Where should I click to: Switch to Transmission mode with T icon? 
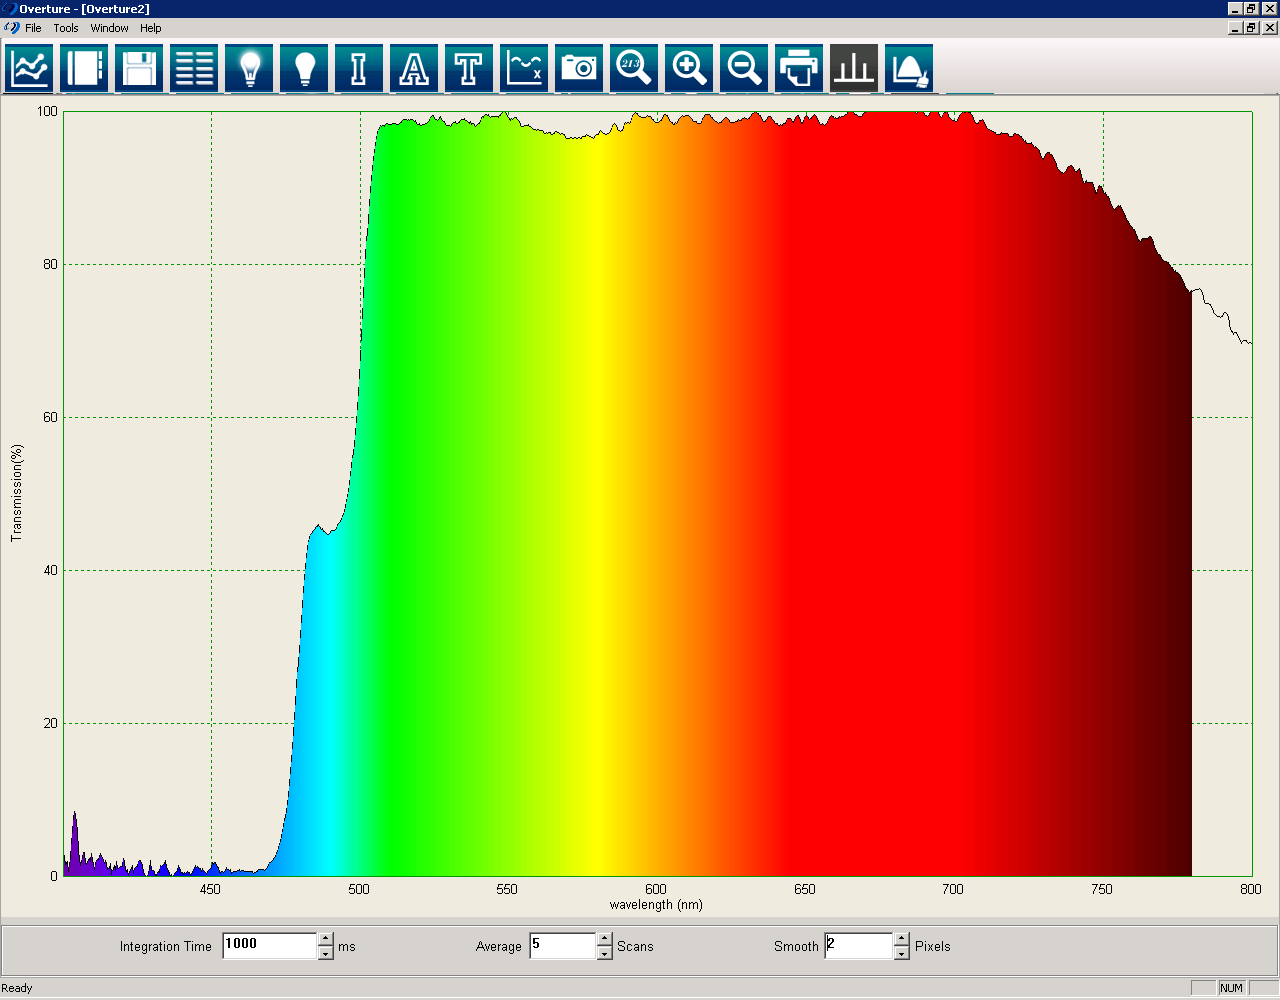point(469,69)
